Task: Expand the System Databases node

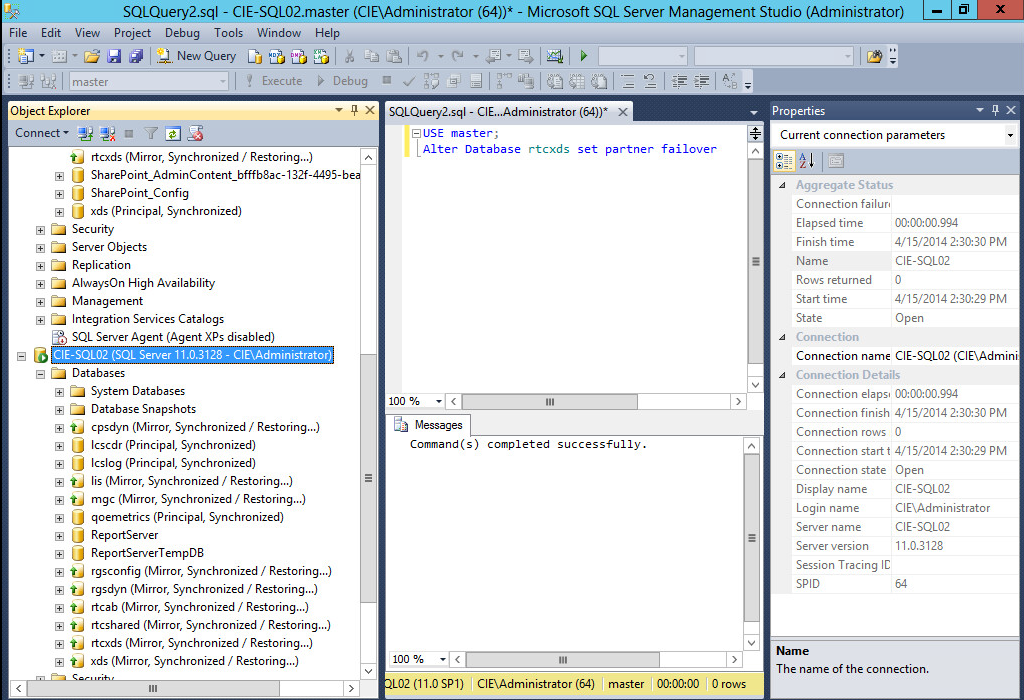Action: click(x=58, y=390)
